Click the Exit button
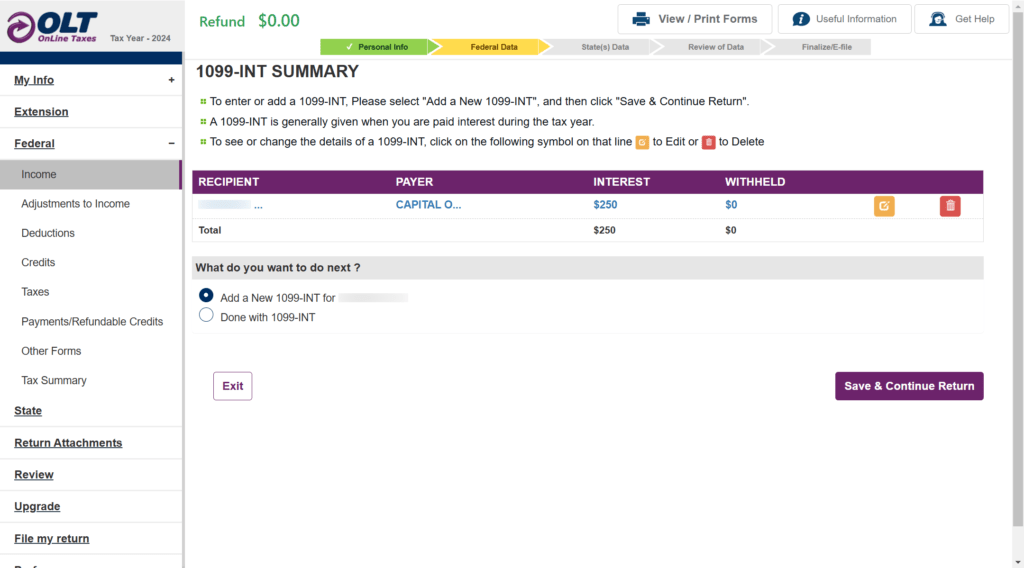This screenshot has height=568, width=1024. pyautogui.click(x=232, y=386)
